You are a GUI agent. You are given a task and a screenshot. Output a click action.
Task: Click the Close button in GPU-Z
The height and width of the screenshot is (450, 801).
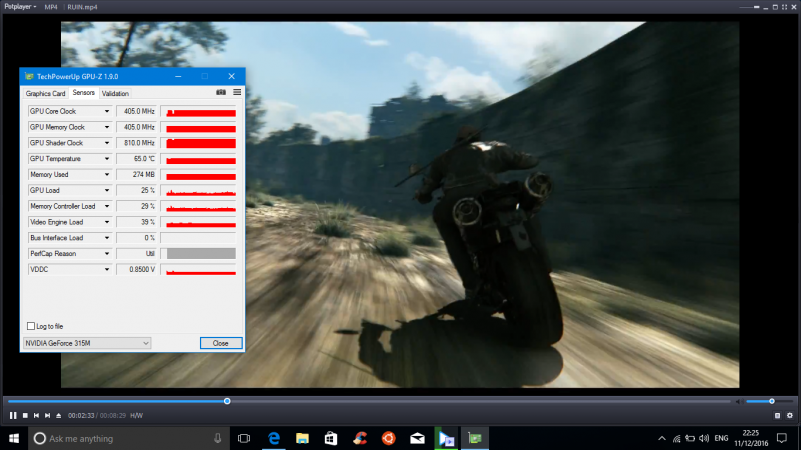click(221, 343)
